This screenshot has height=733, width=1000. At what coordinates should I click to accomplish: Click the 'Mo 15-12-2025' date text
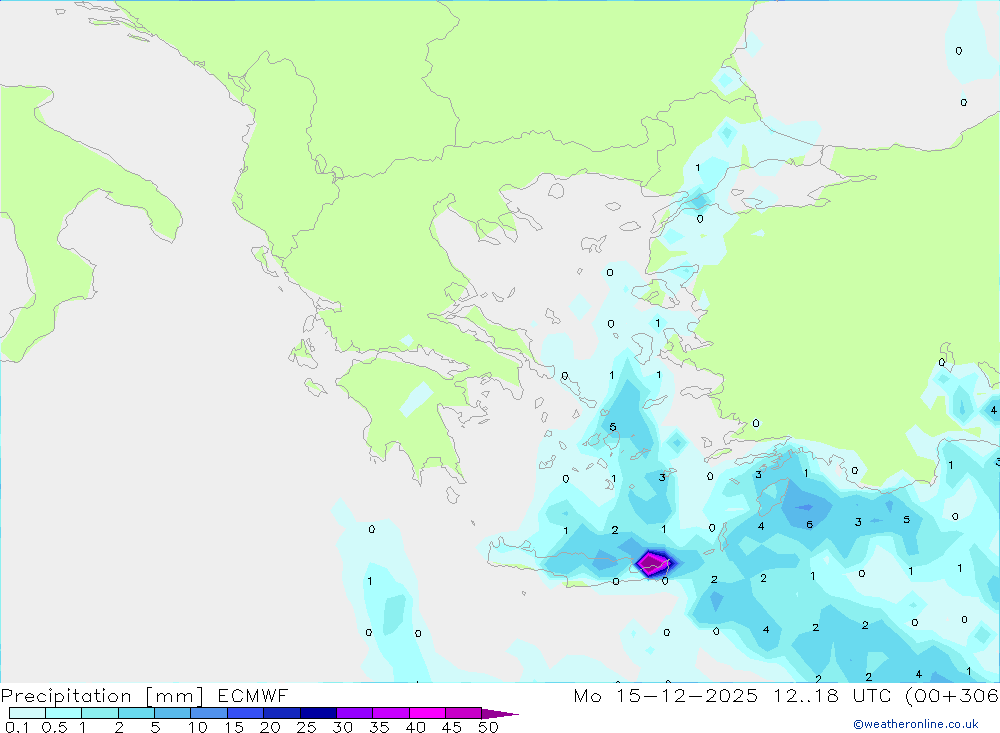coord(666,696)
